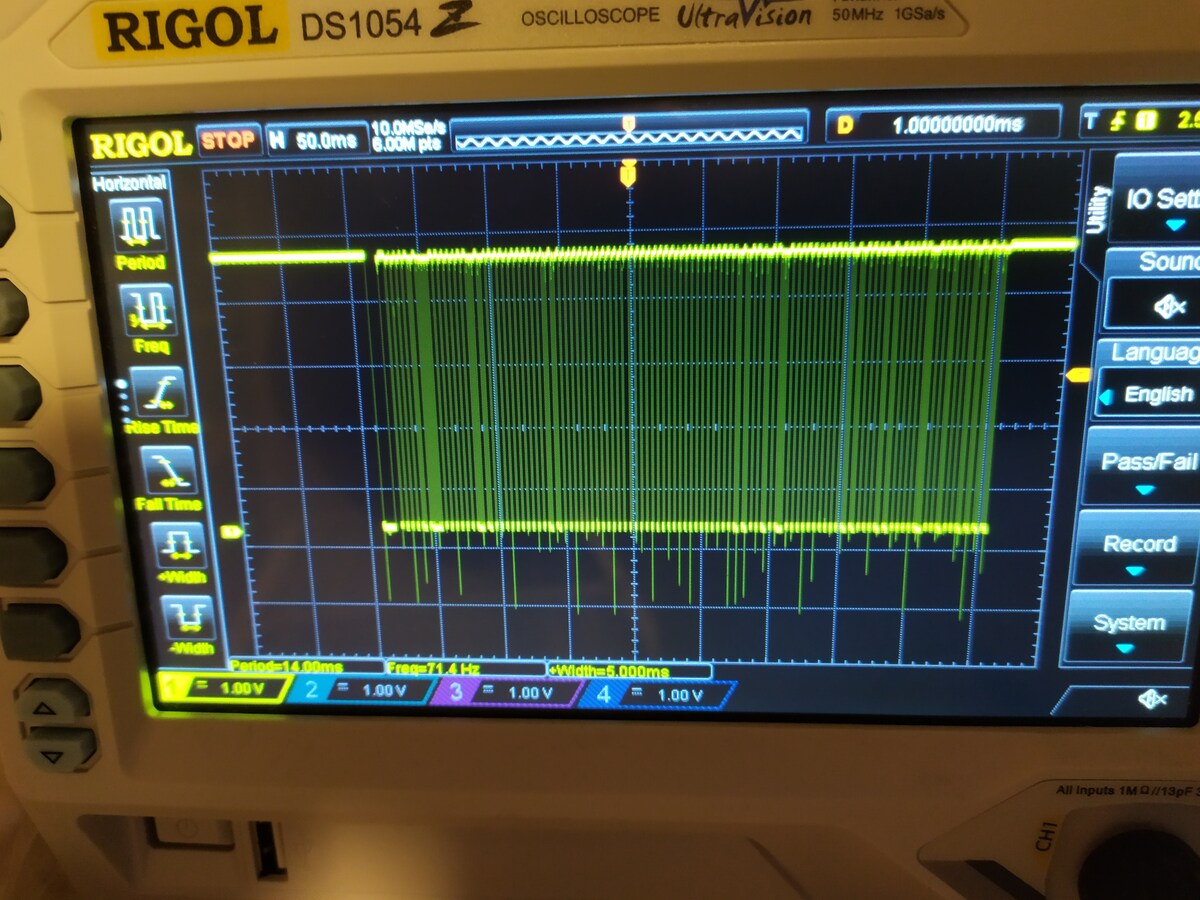Select the +Width measurement icon
Screen dimensions: 1200x900
coord(181,546)
